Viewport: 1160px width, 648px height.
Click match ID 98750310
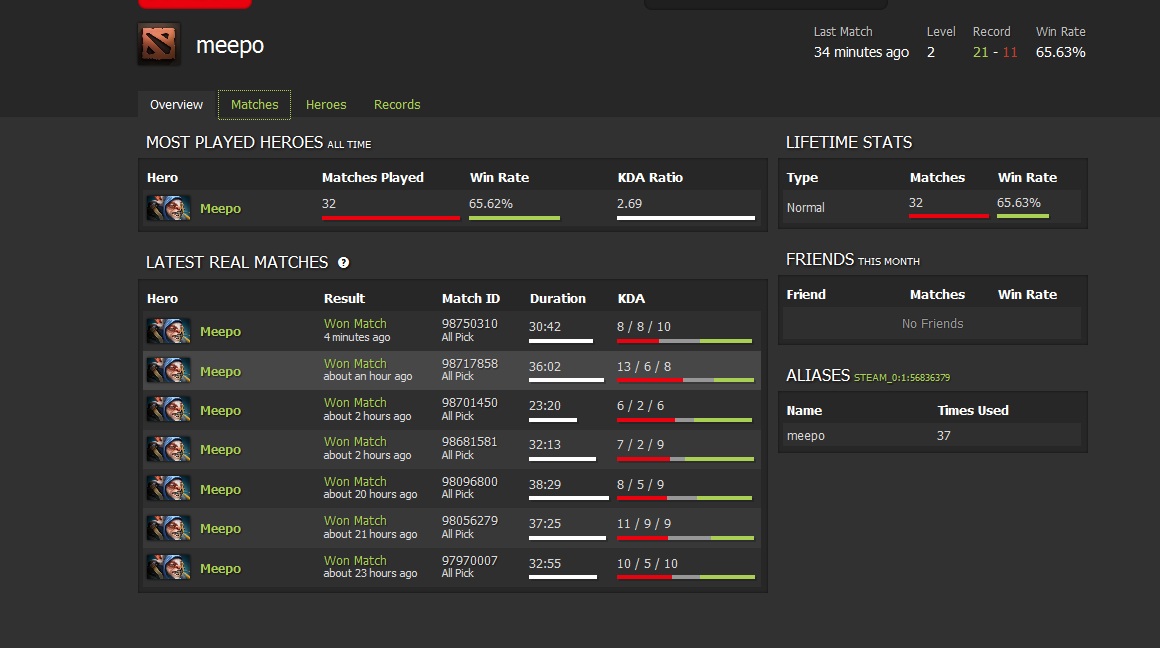point(470,324)
